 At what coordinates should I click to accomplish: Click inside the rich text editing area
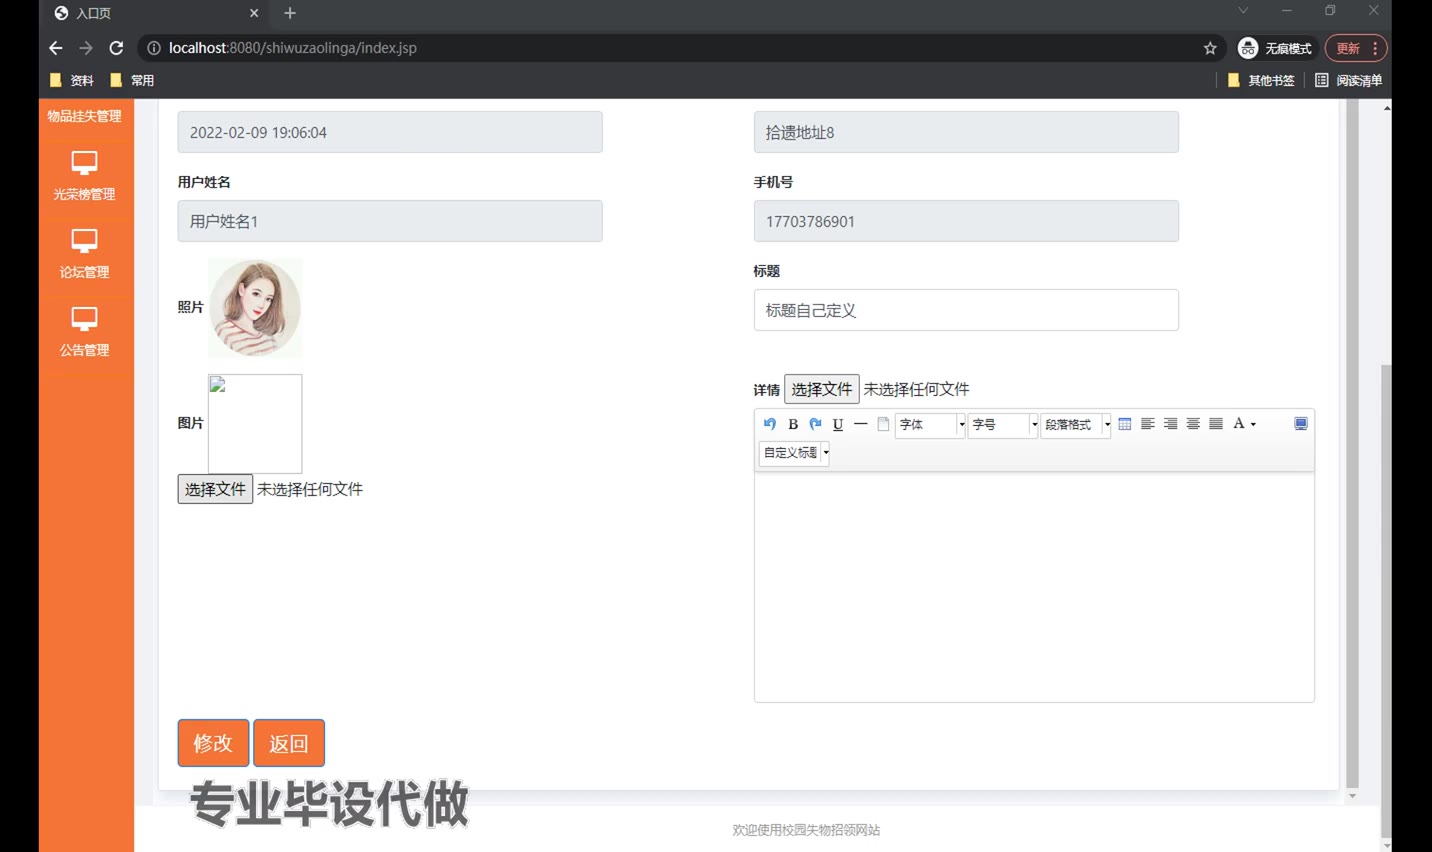(x=1034, y=587)
